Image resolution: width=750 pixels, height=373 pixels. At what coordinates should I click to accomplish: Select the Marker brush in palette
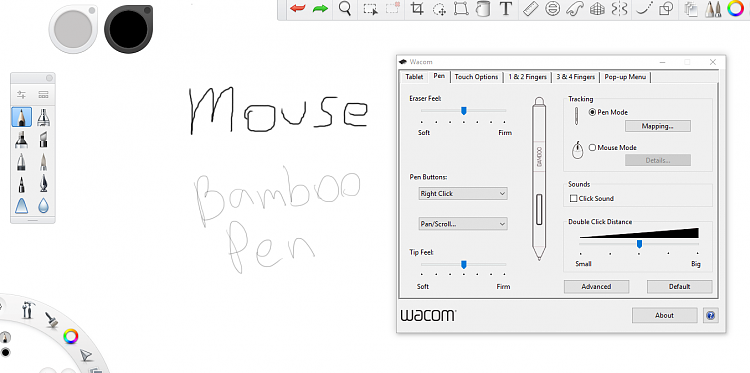tap(22, 140)
